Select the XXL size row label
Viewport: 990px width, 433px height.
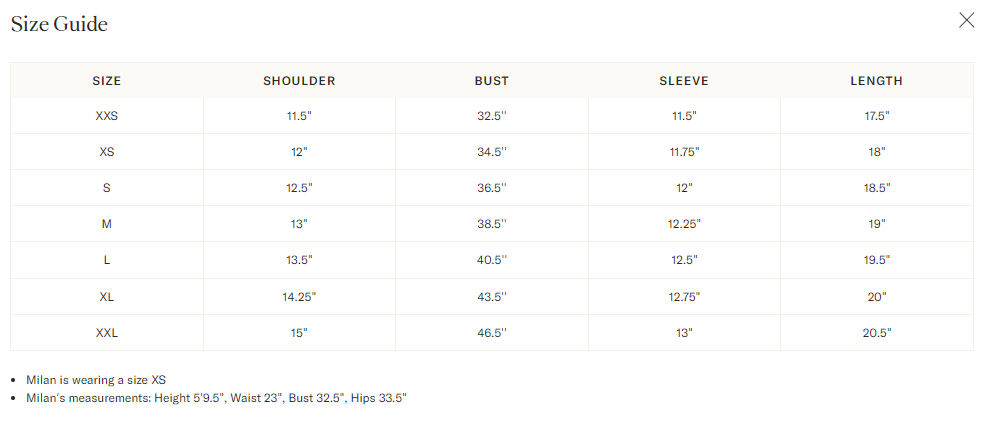pyautogui.click(x=107, y=333)
